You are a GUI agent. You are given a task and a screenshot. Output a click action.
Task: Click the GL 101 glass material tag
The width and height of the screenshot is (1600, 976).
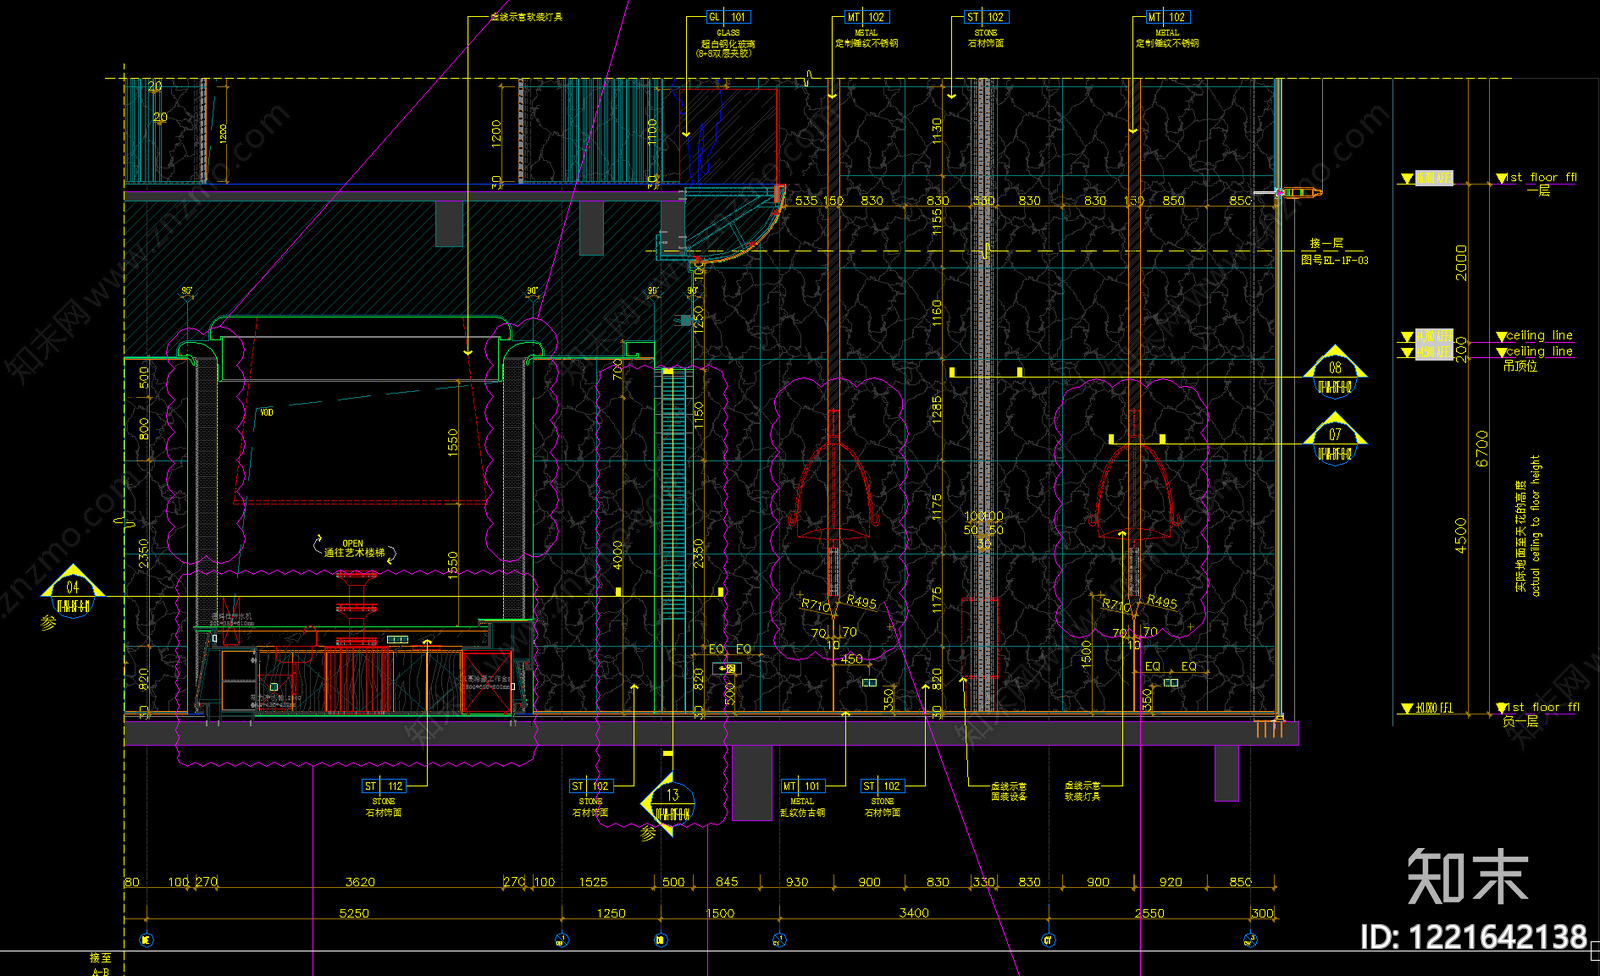(728, 17)
